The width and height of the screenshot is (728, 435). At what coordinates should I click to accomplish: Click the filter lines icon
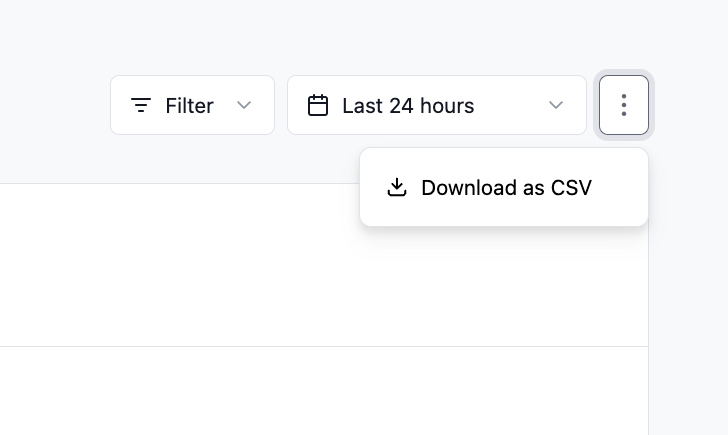[x=141, y=105]
